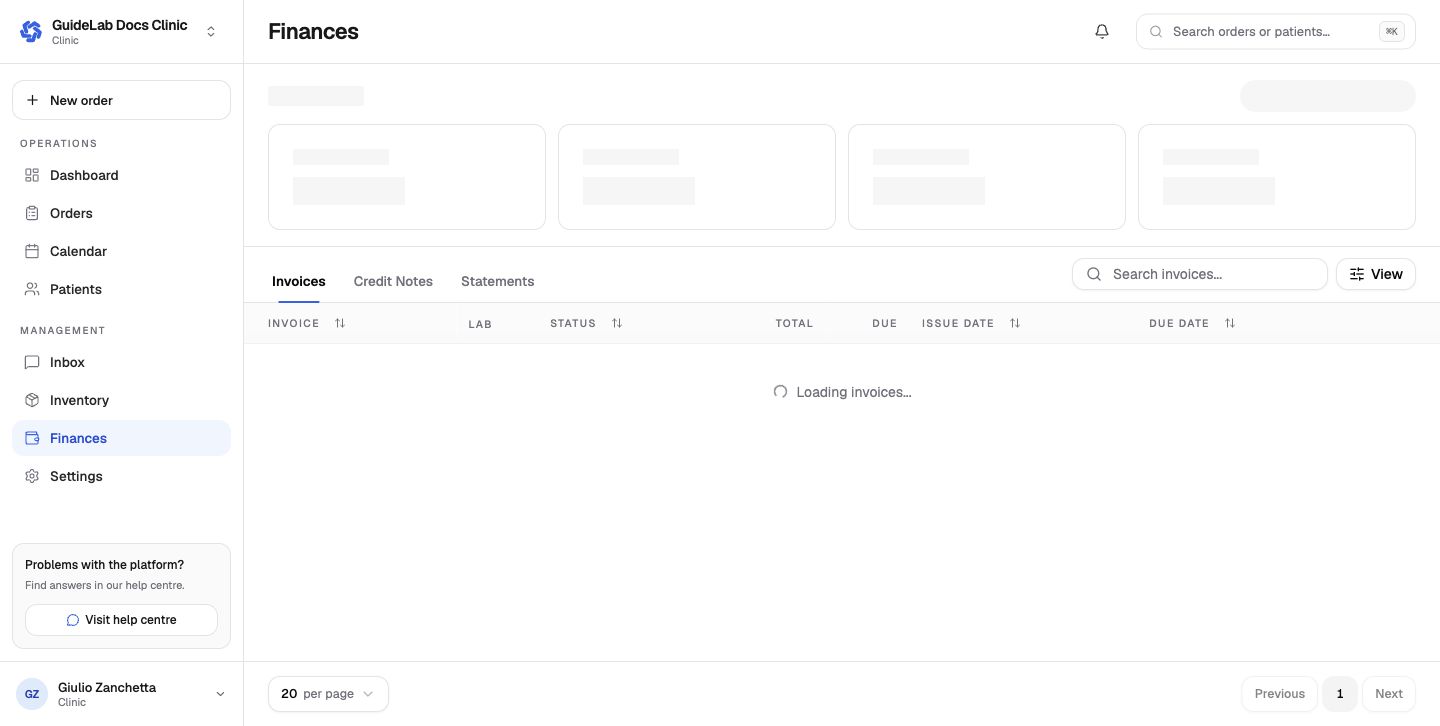This screenshot has height=726, width=1440.
Task: Open Inbox from the sidebar
Action: [122, 362]
